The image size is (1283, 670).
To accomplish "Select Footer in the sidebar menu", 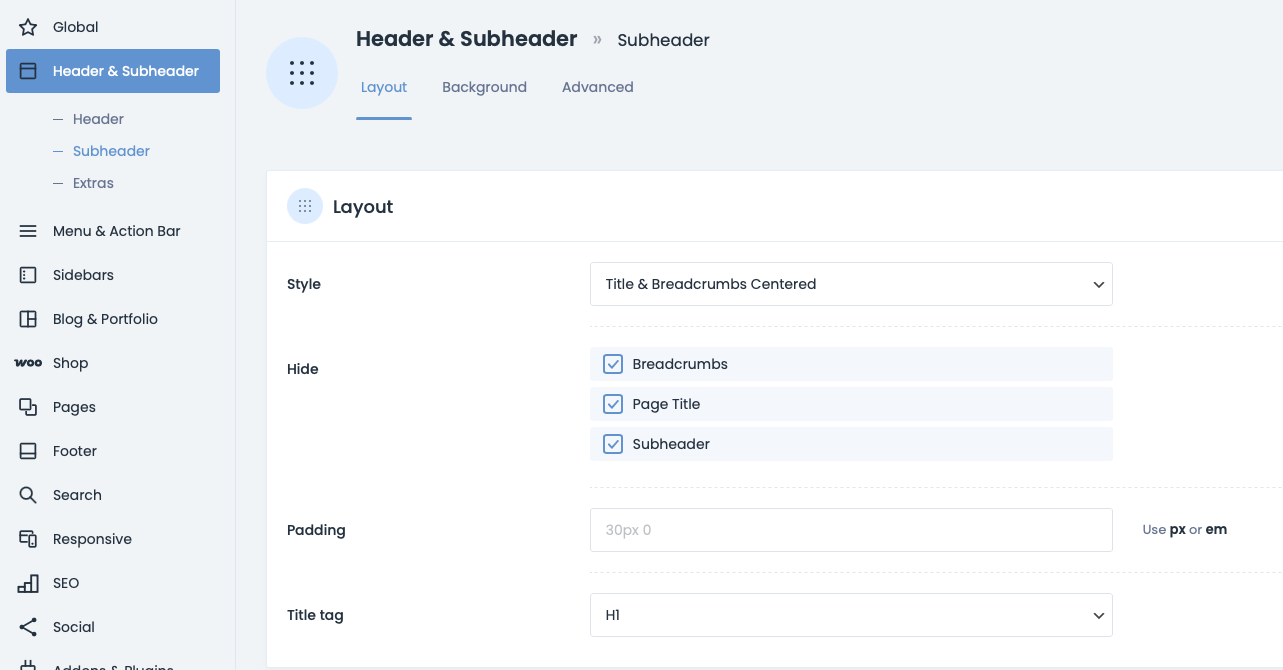I will coord(75,451).
